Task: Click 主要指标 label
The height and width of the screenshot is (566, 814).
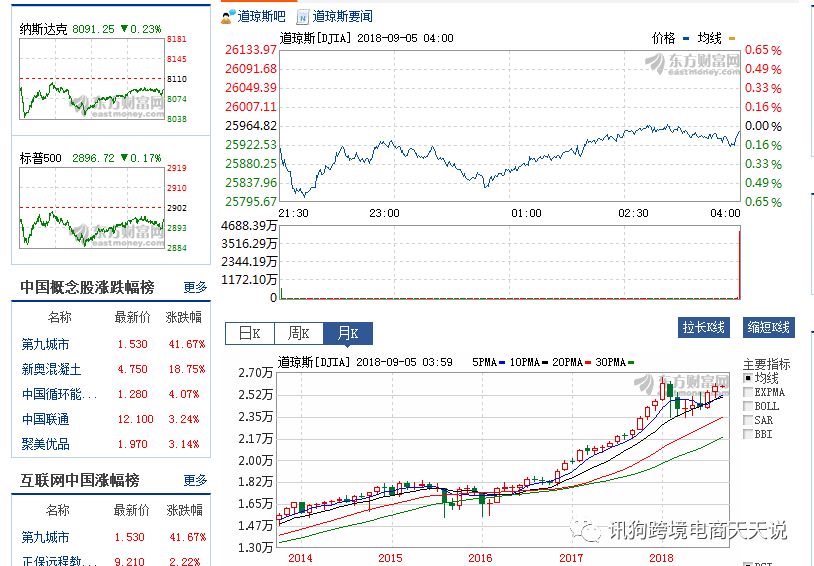Action: coord(766,365)
